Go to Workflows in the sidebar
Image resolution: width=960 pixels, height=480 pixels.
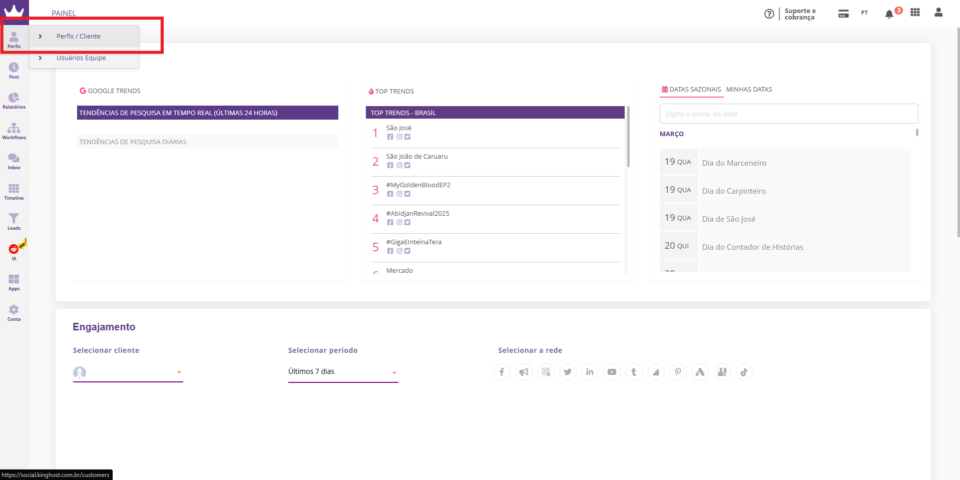point(14,131)
